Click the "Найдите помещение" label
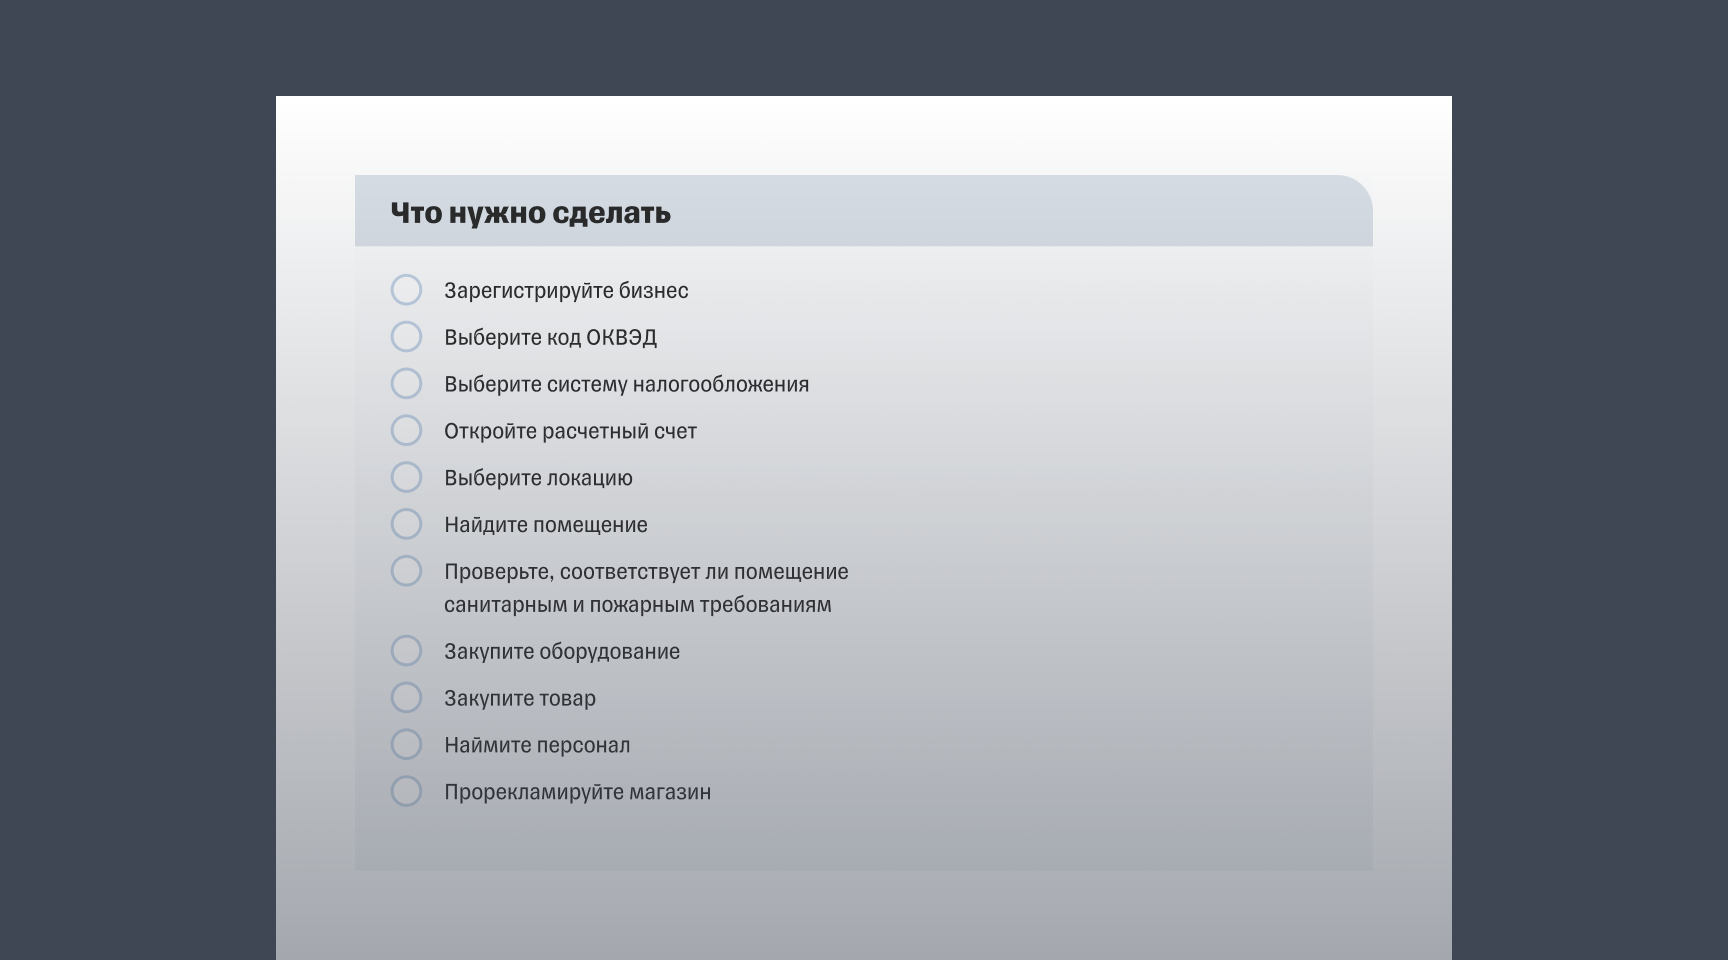This screenshot has height=960, width=1728. coord(545,525)
